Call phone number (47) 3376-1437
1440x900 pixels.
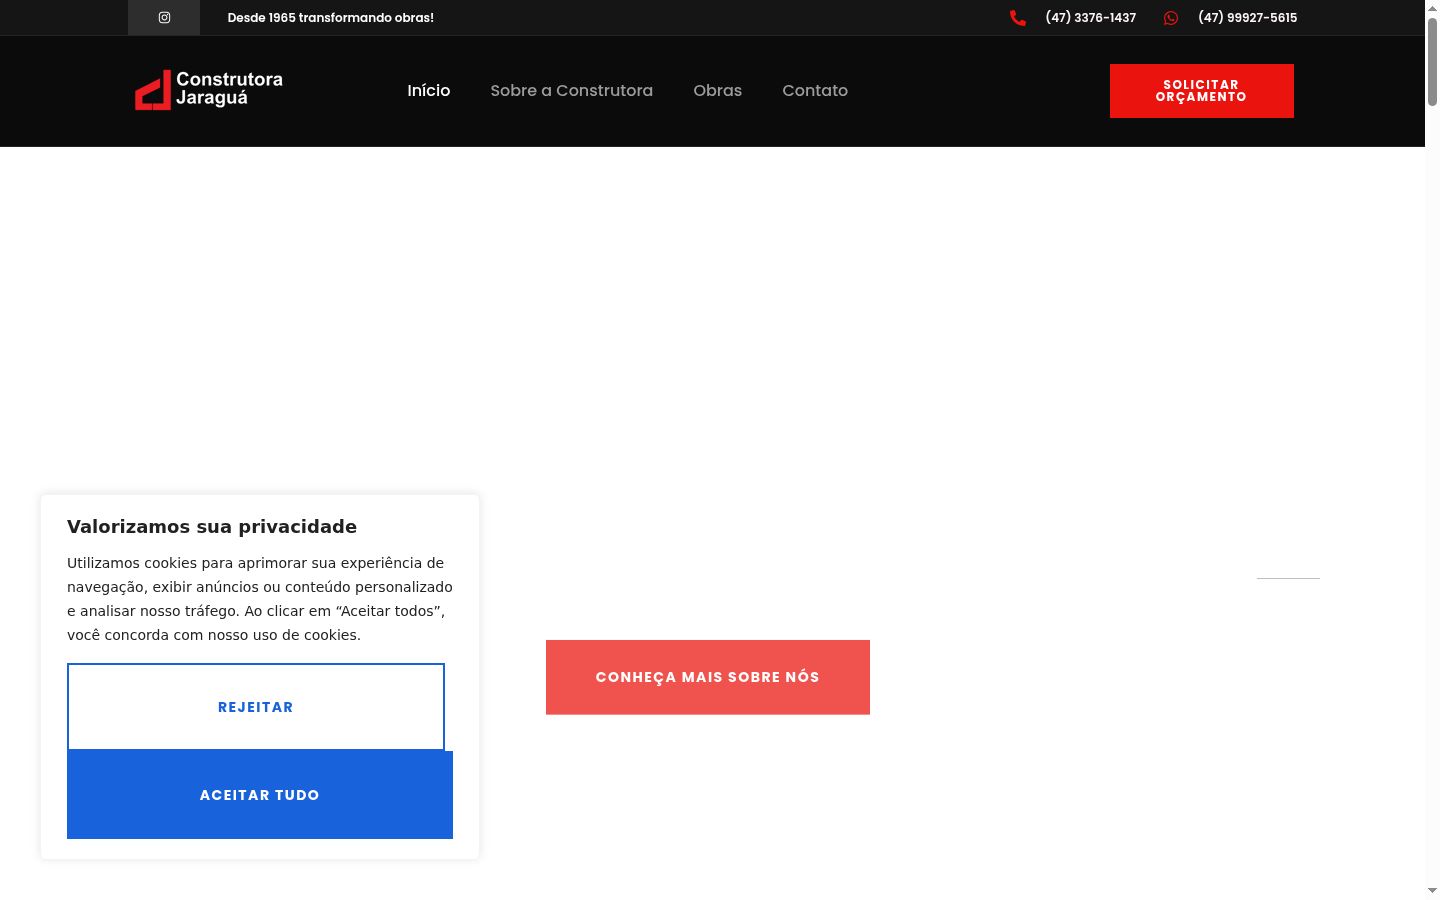1091,18
